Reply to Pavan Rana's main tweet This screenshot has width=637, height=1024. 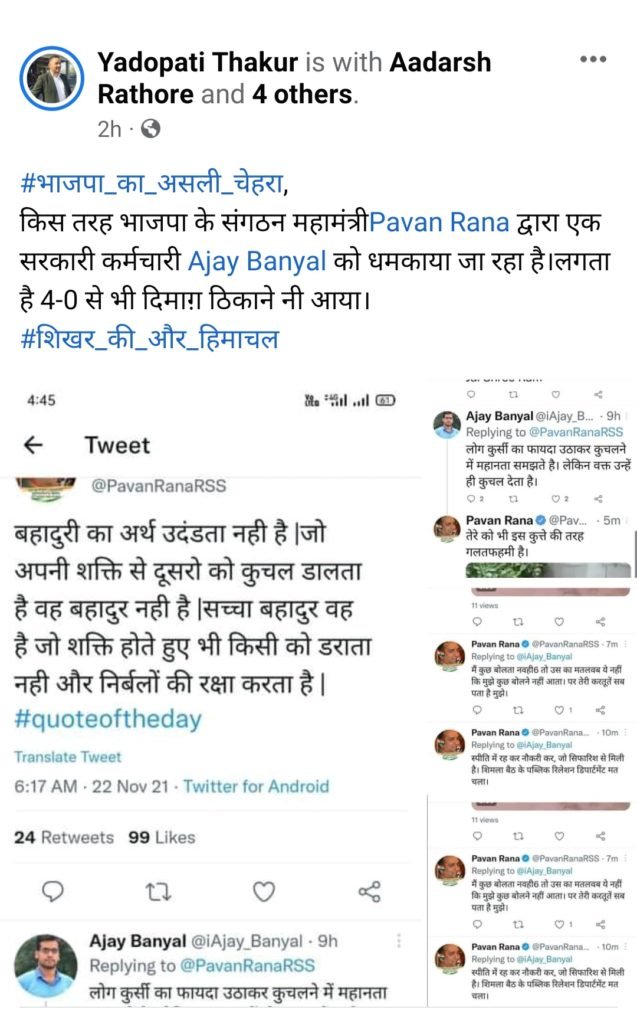coord(52,891)
